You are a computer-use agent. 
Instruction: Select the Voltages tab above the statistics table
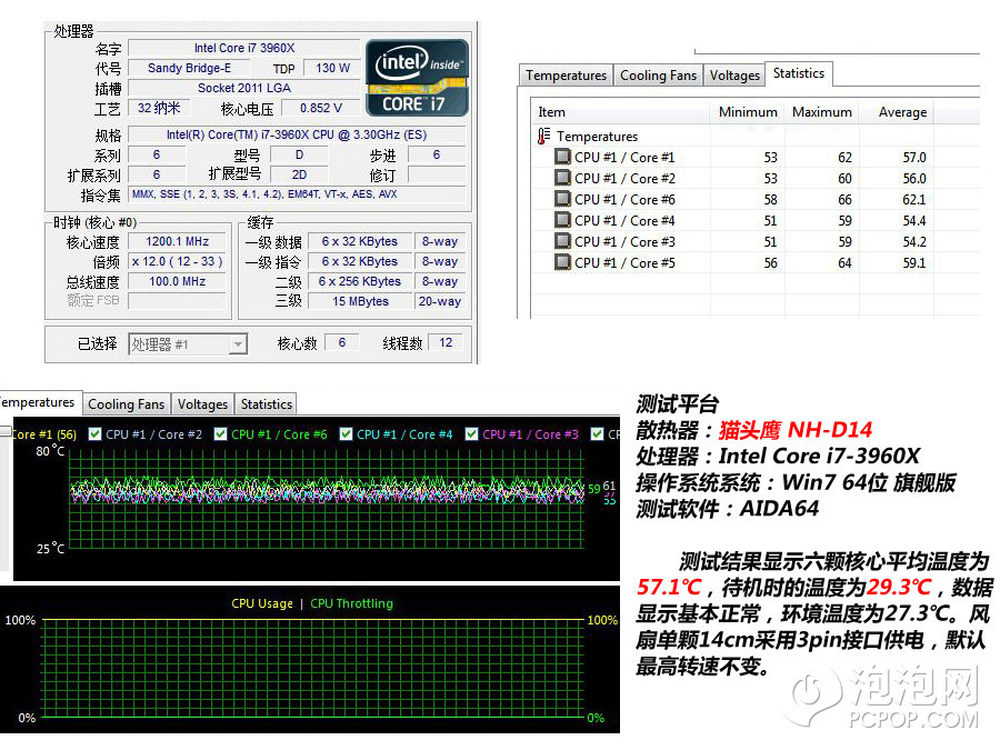735,75
